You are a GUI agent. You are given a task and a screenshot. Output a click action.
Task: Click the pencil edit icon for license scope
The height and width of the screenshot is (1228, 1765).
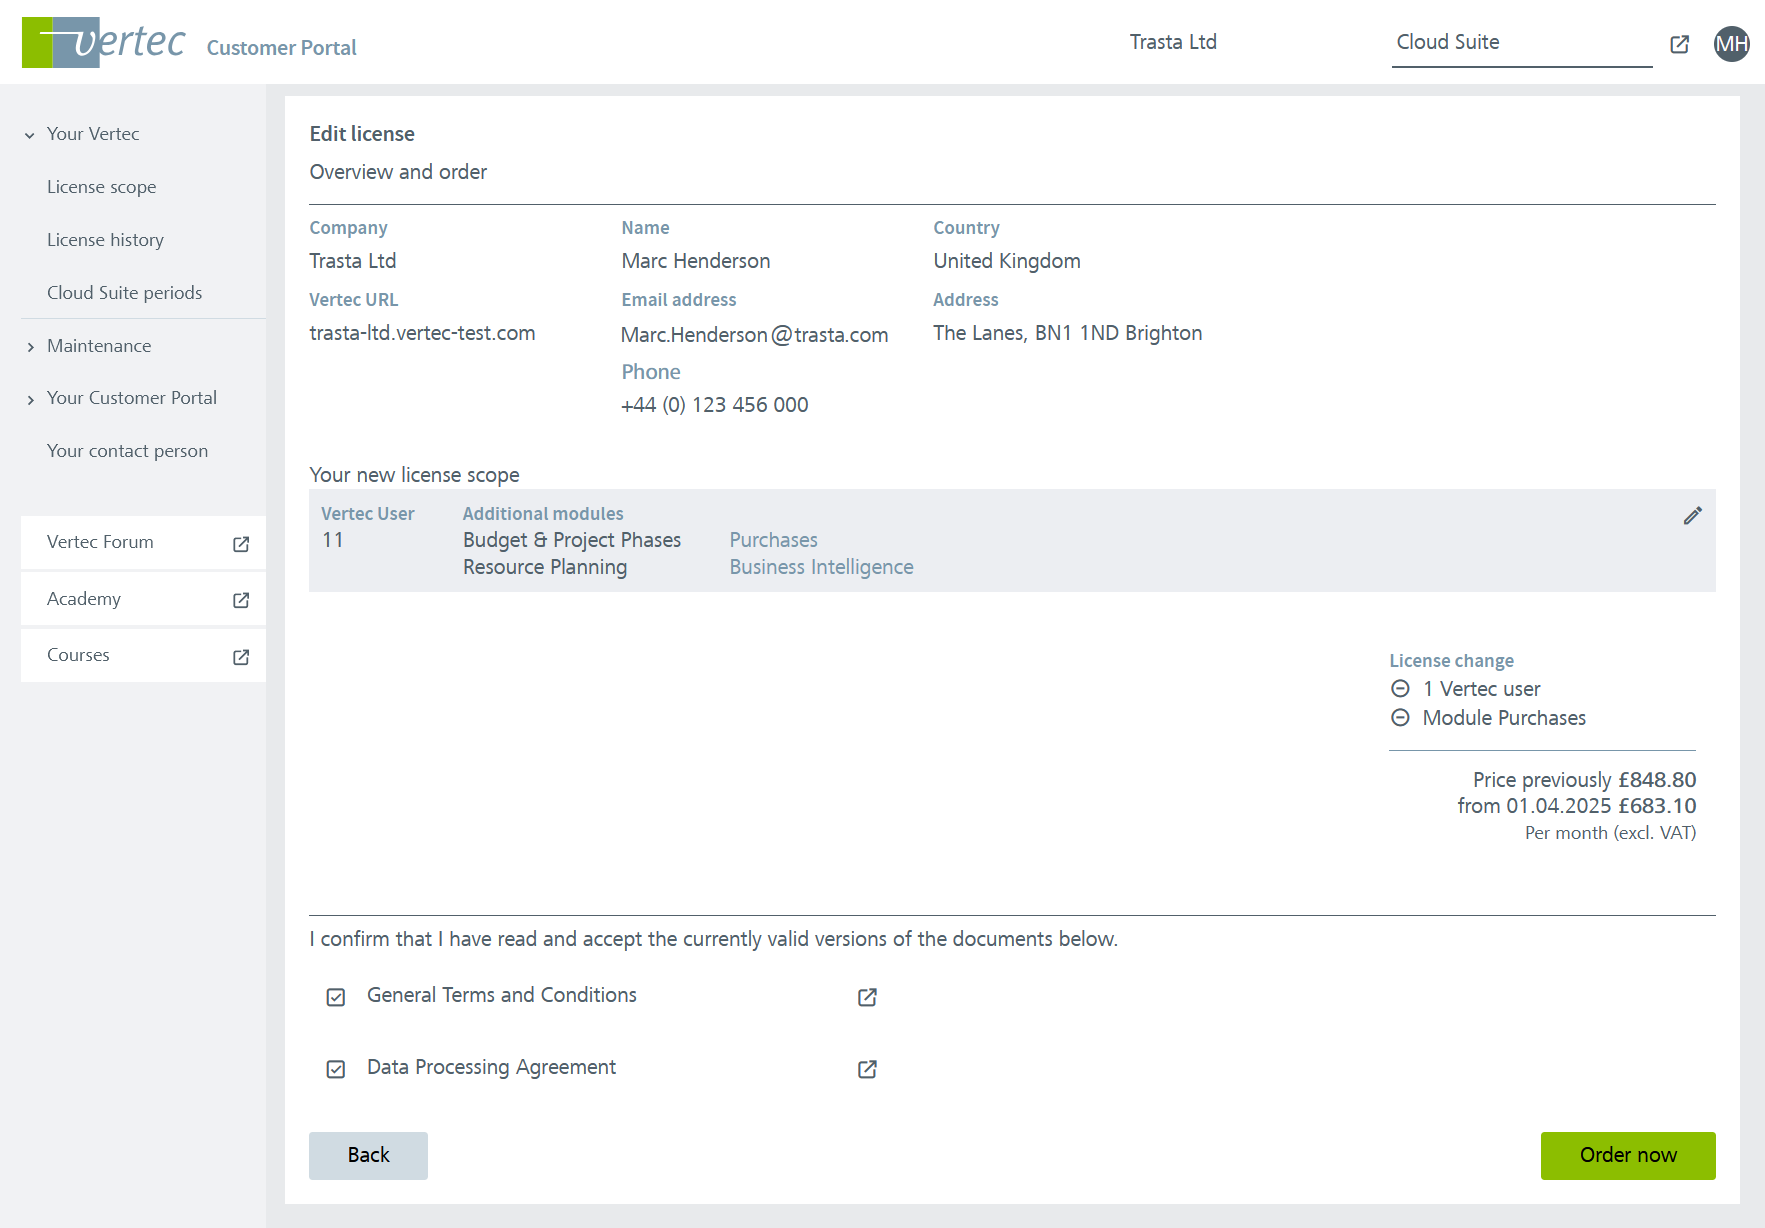point(1692,516)
